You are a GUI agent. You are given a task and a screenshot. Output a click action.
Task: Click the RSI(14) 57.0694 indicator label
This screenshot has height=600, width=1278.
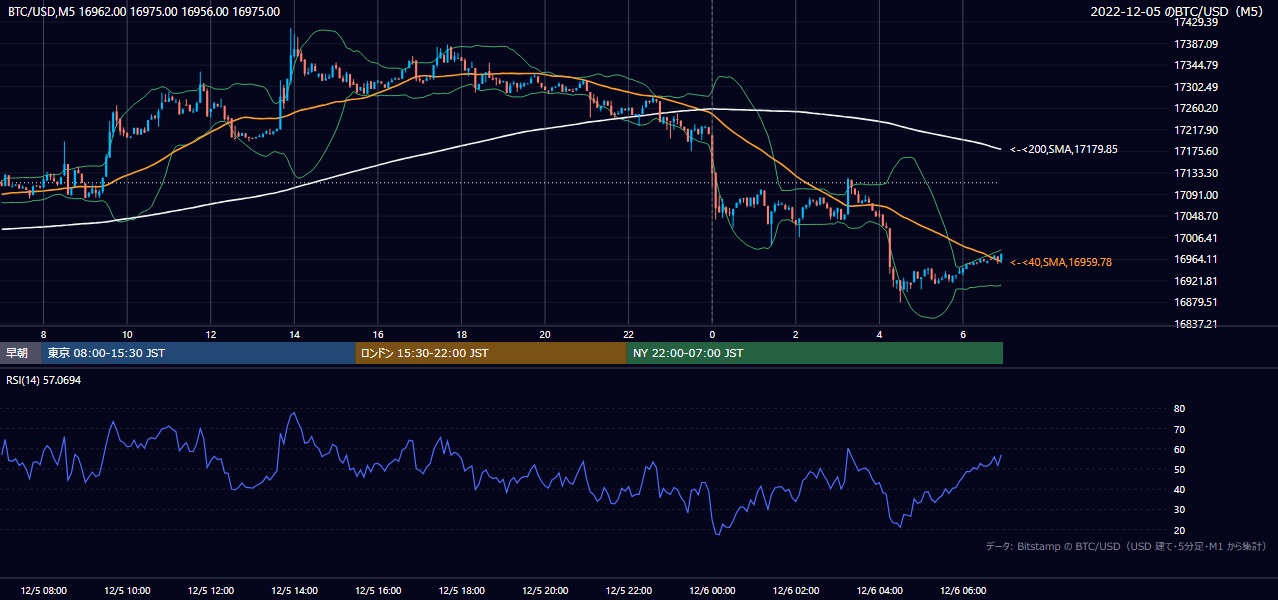point(46,381)
